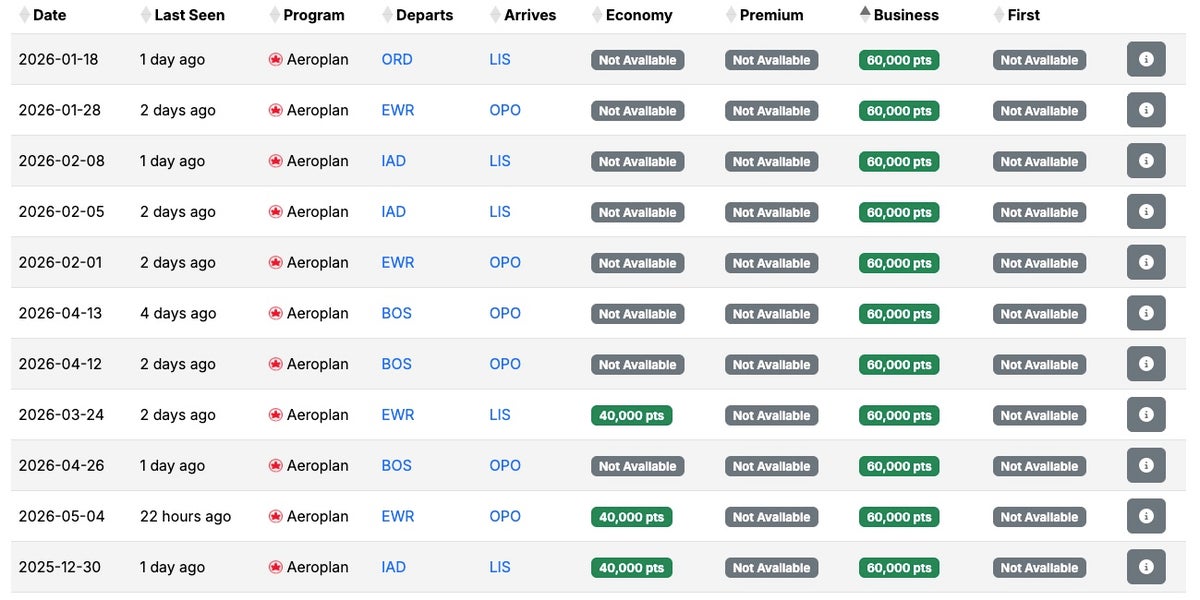
Task: Open the OPO link in 2026-01-28 row
Action: (505, 110)
